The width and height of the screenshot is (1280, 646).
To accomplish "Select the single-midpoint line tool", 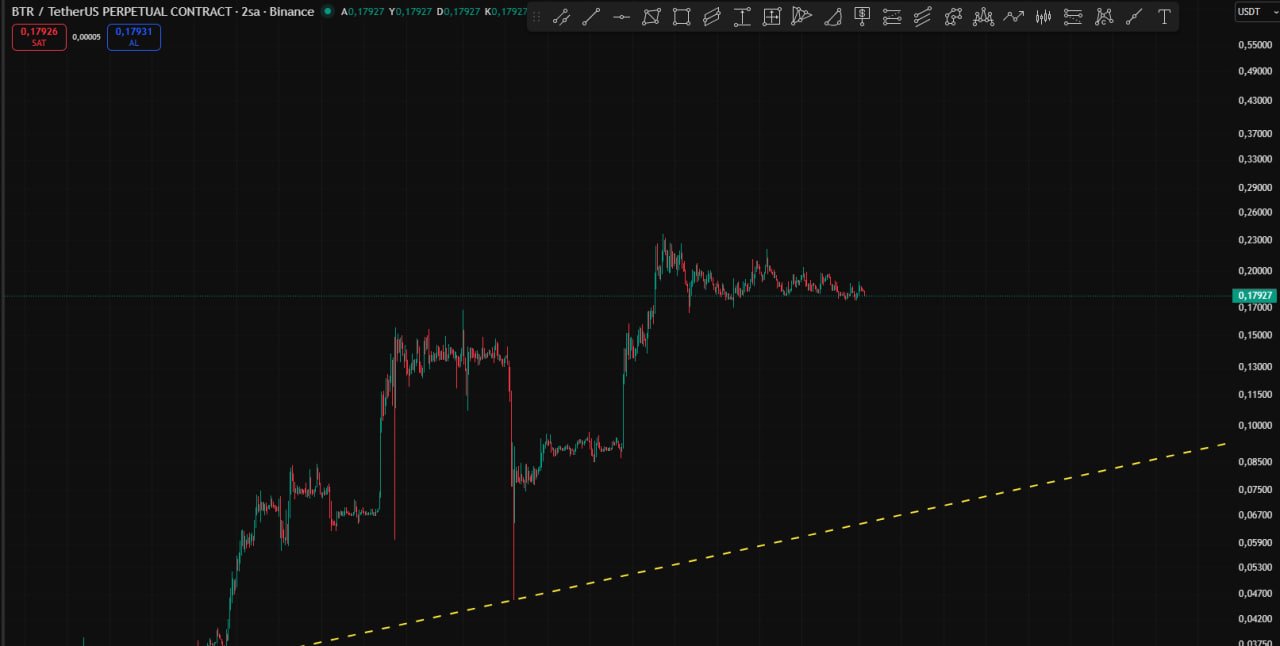I will (x=1134, y=17).
